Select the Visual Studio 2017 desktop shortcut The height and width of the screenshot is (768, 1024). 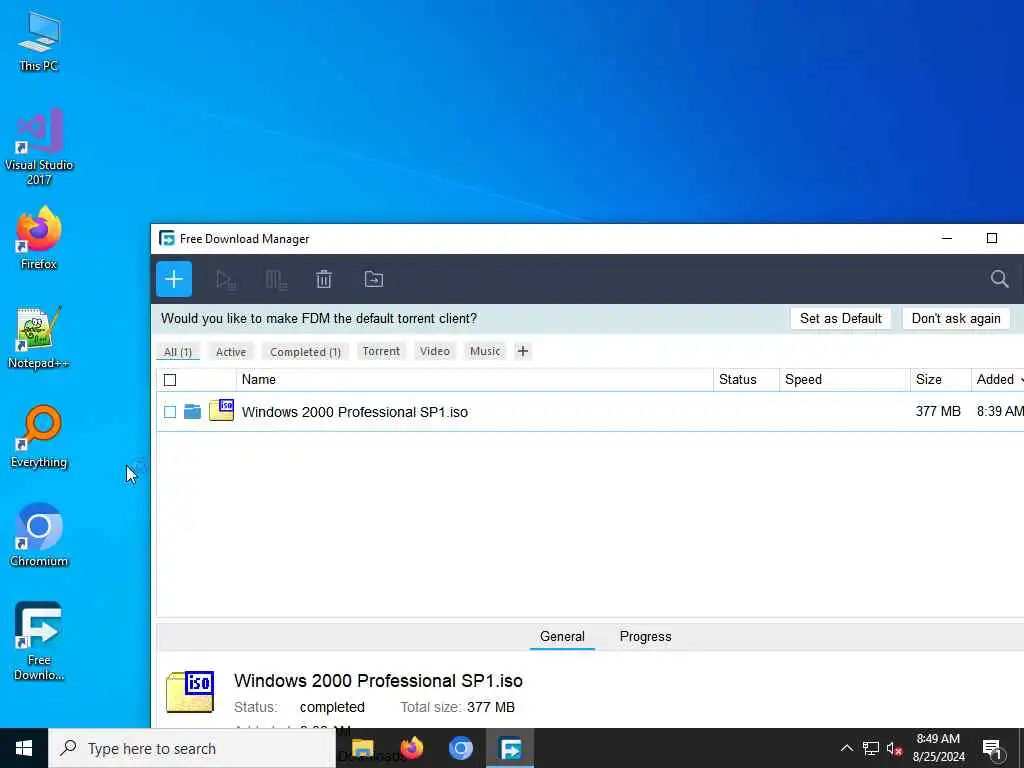[39, 147]
